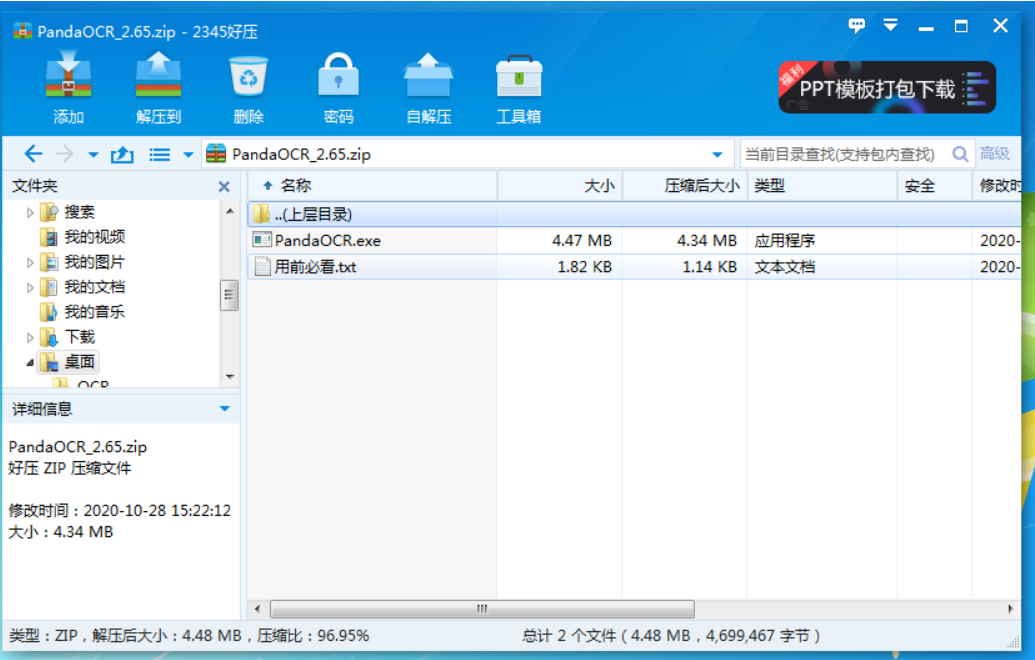Click the folder tree vertical scrollbar thumb
1035x660 pixels.
[229, 295]
